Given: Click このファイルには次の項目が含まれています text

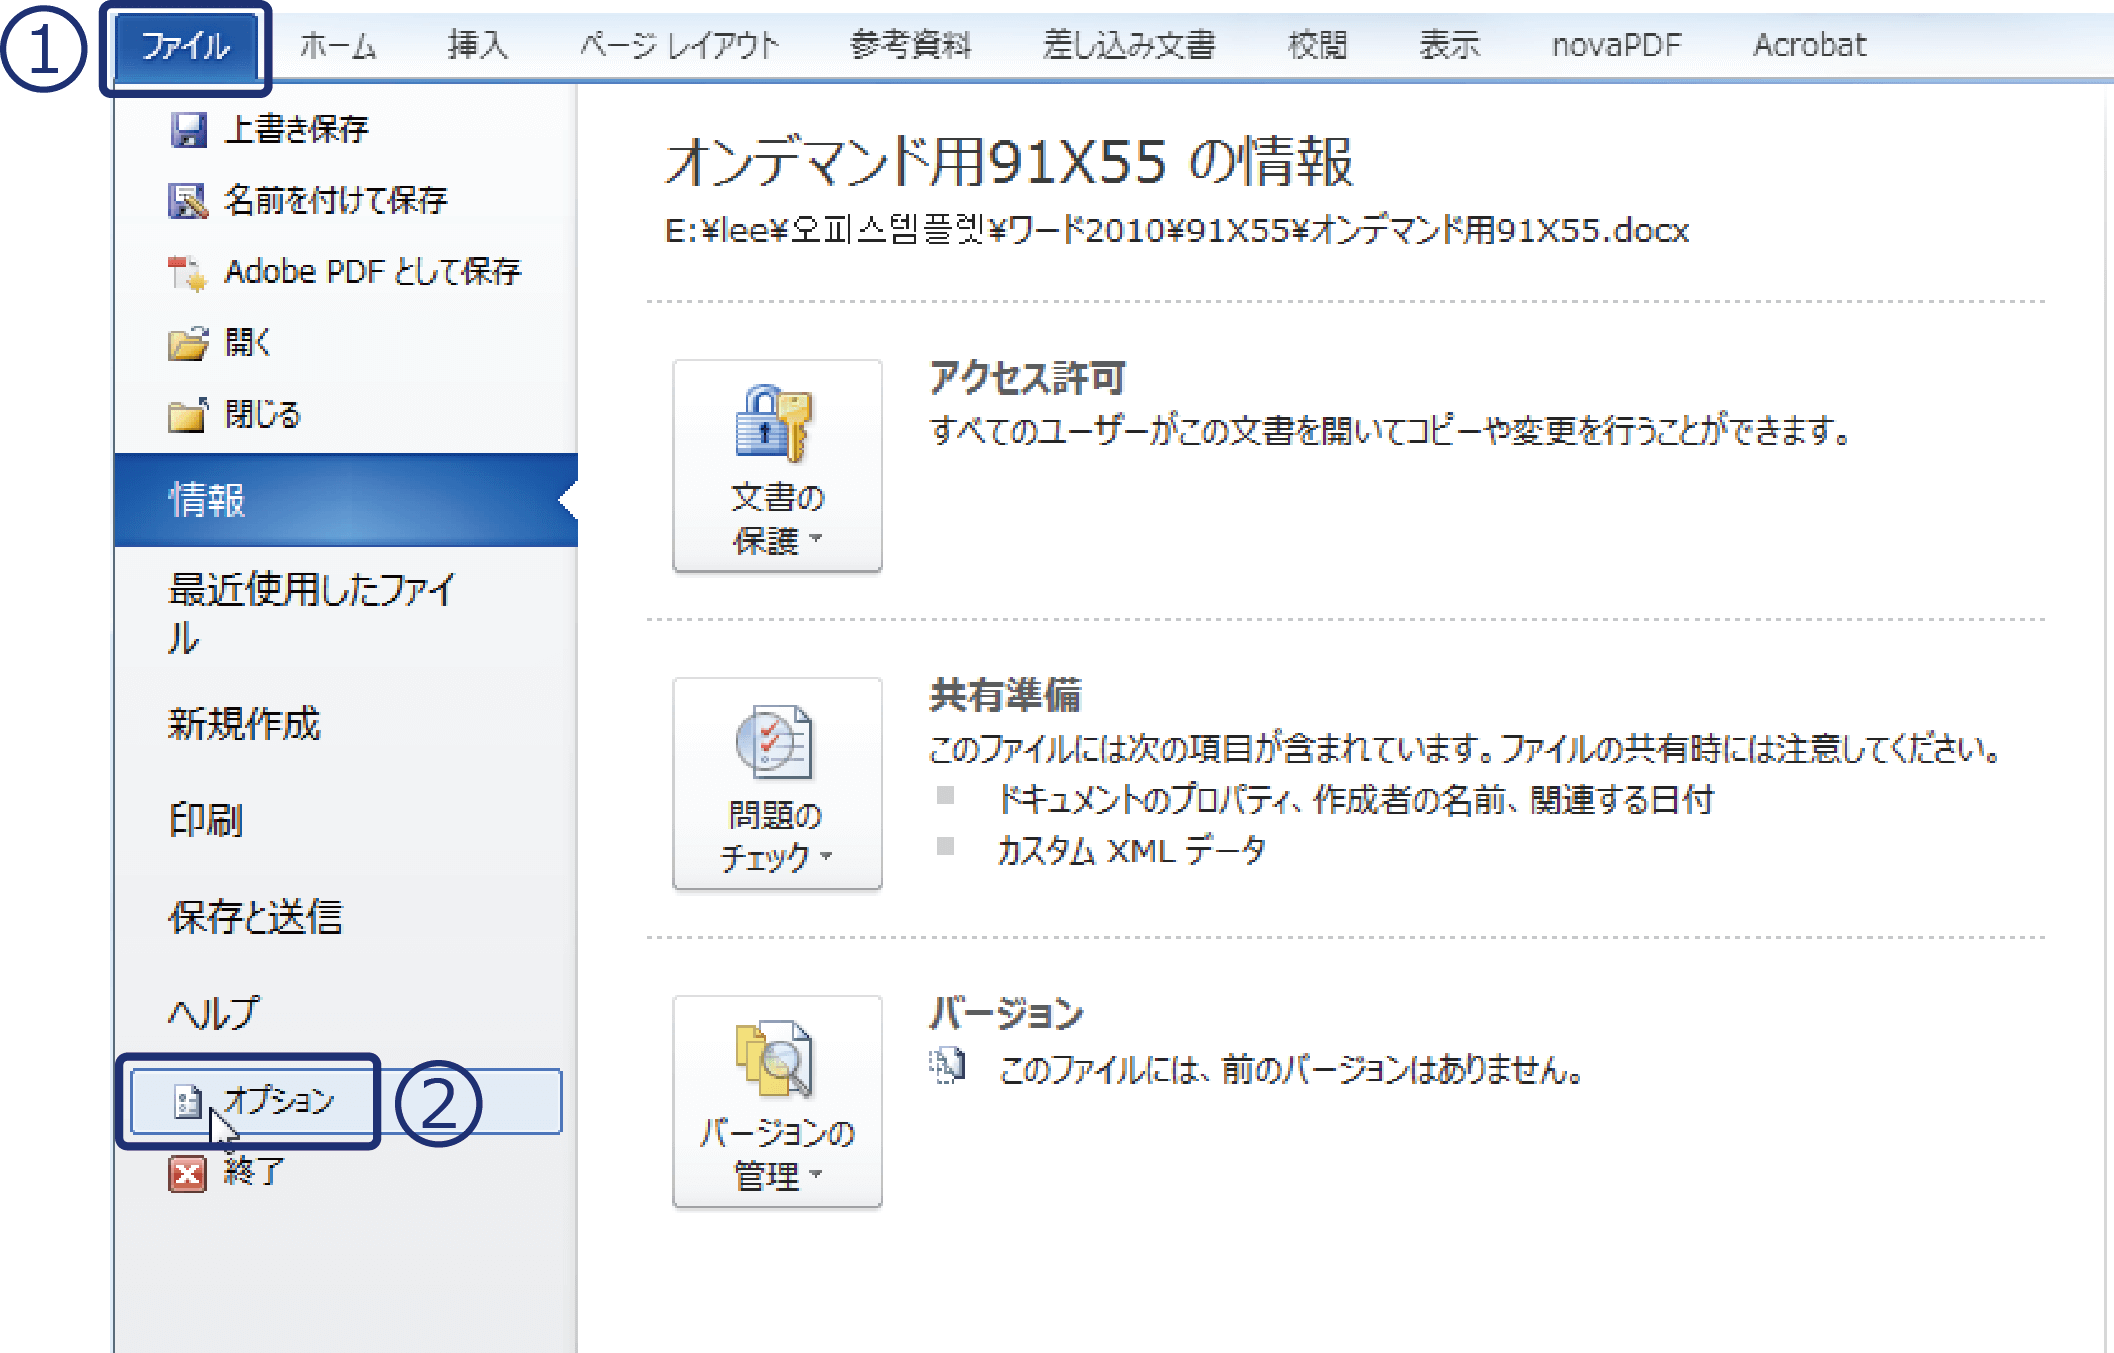Looking at the screenshot, I should click(x=1466, y=748).
